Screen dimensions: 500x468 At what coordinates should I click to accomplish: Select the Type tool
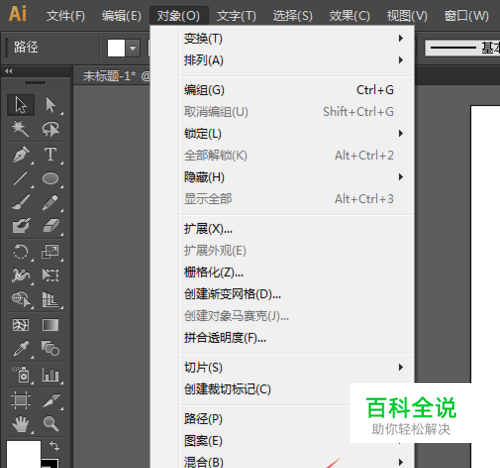pos(51,154)
